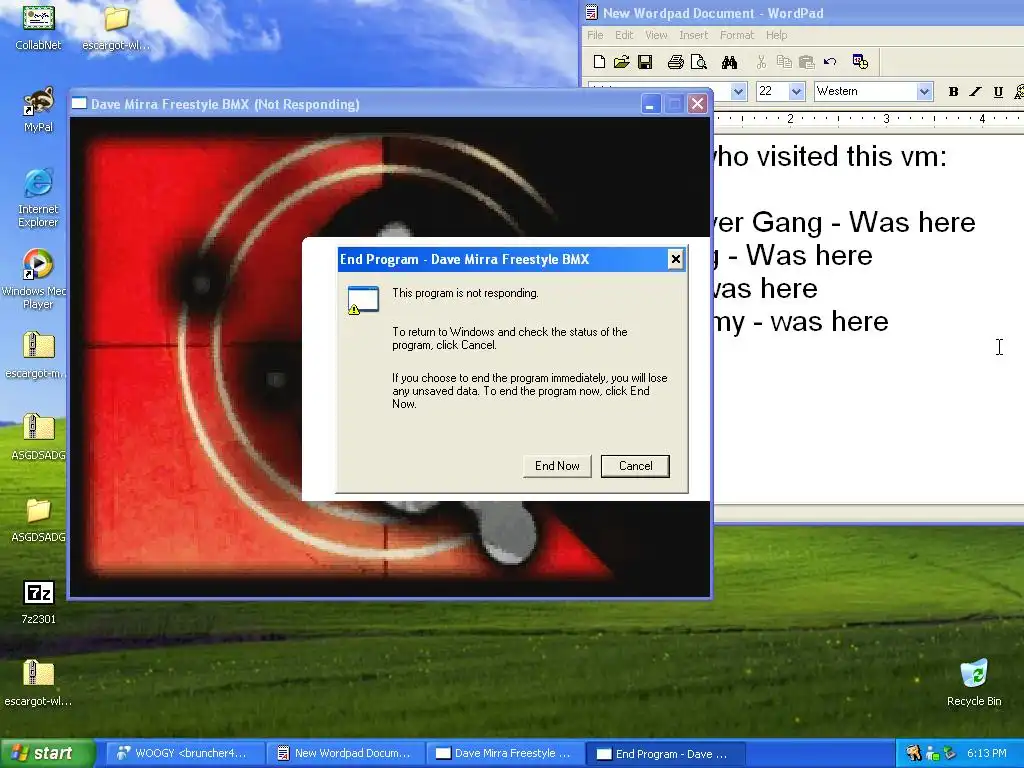Close the Dave Mirra Freestyle BMX window
Image resolution: width=1024 pixels, height=768 pixels.
(x=697, y=104)
